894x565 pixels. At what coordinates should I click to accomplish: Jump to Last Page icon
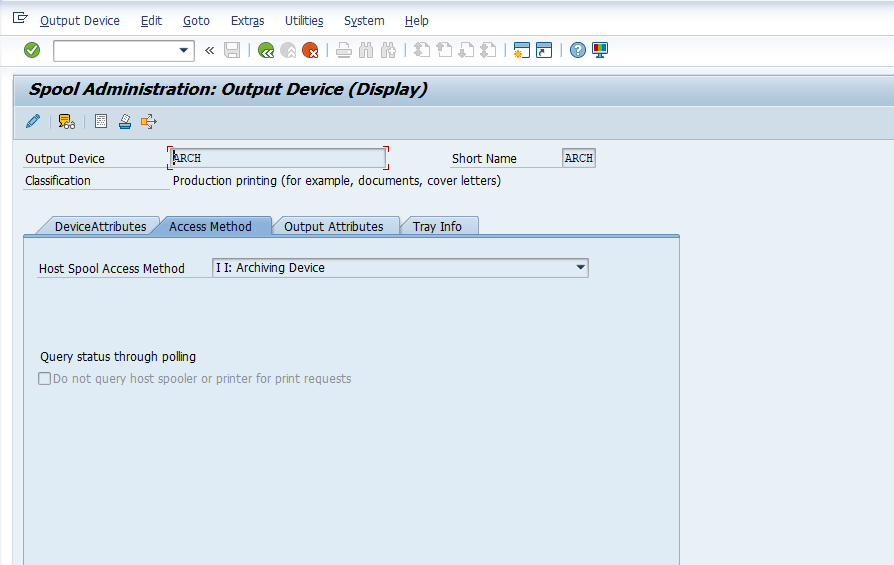488,50
